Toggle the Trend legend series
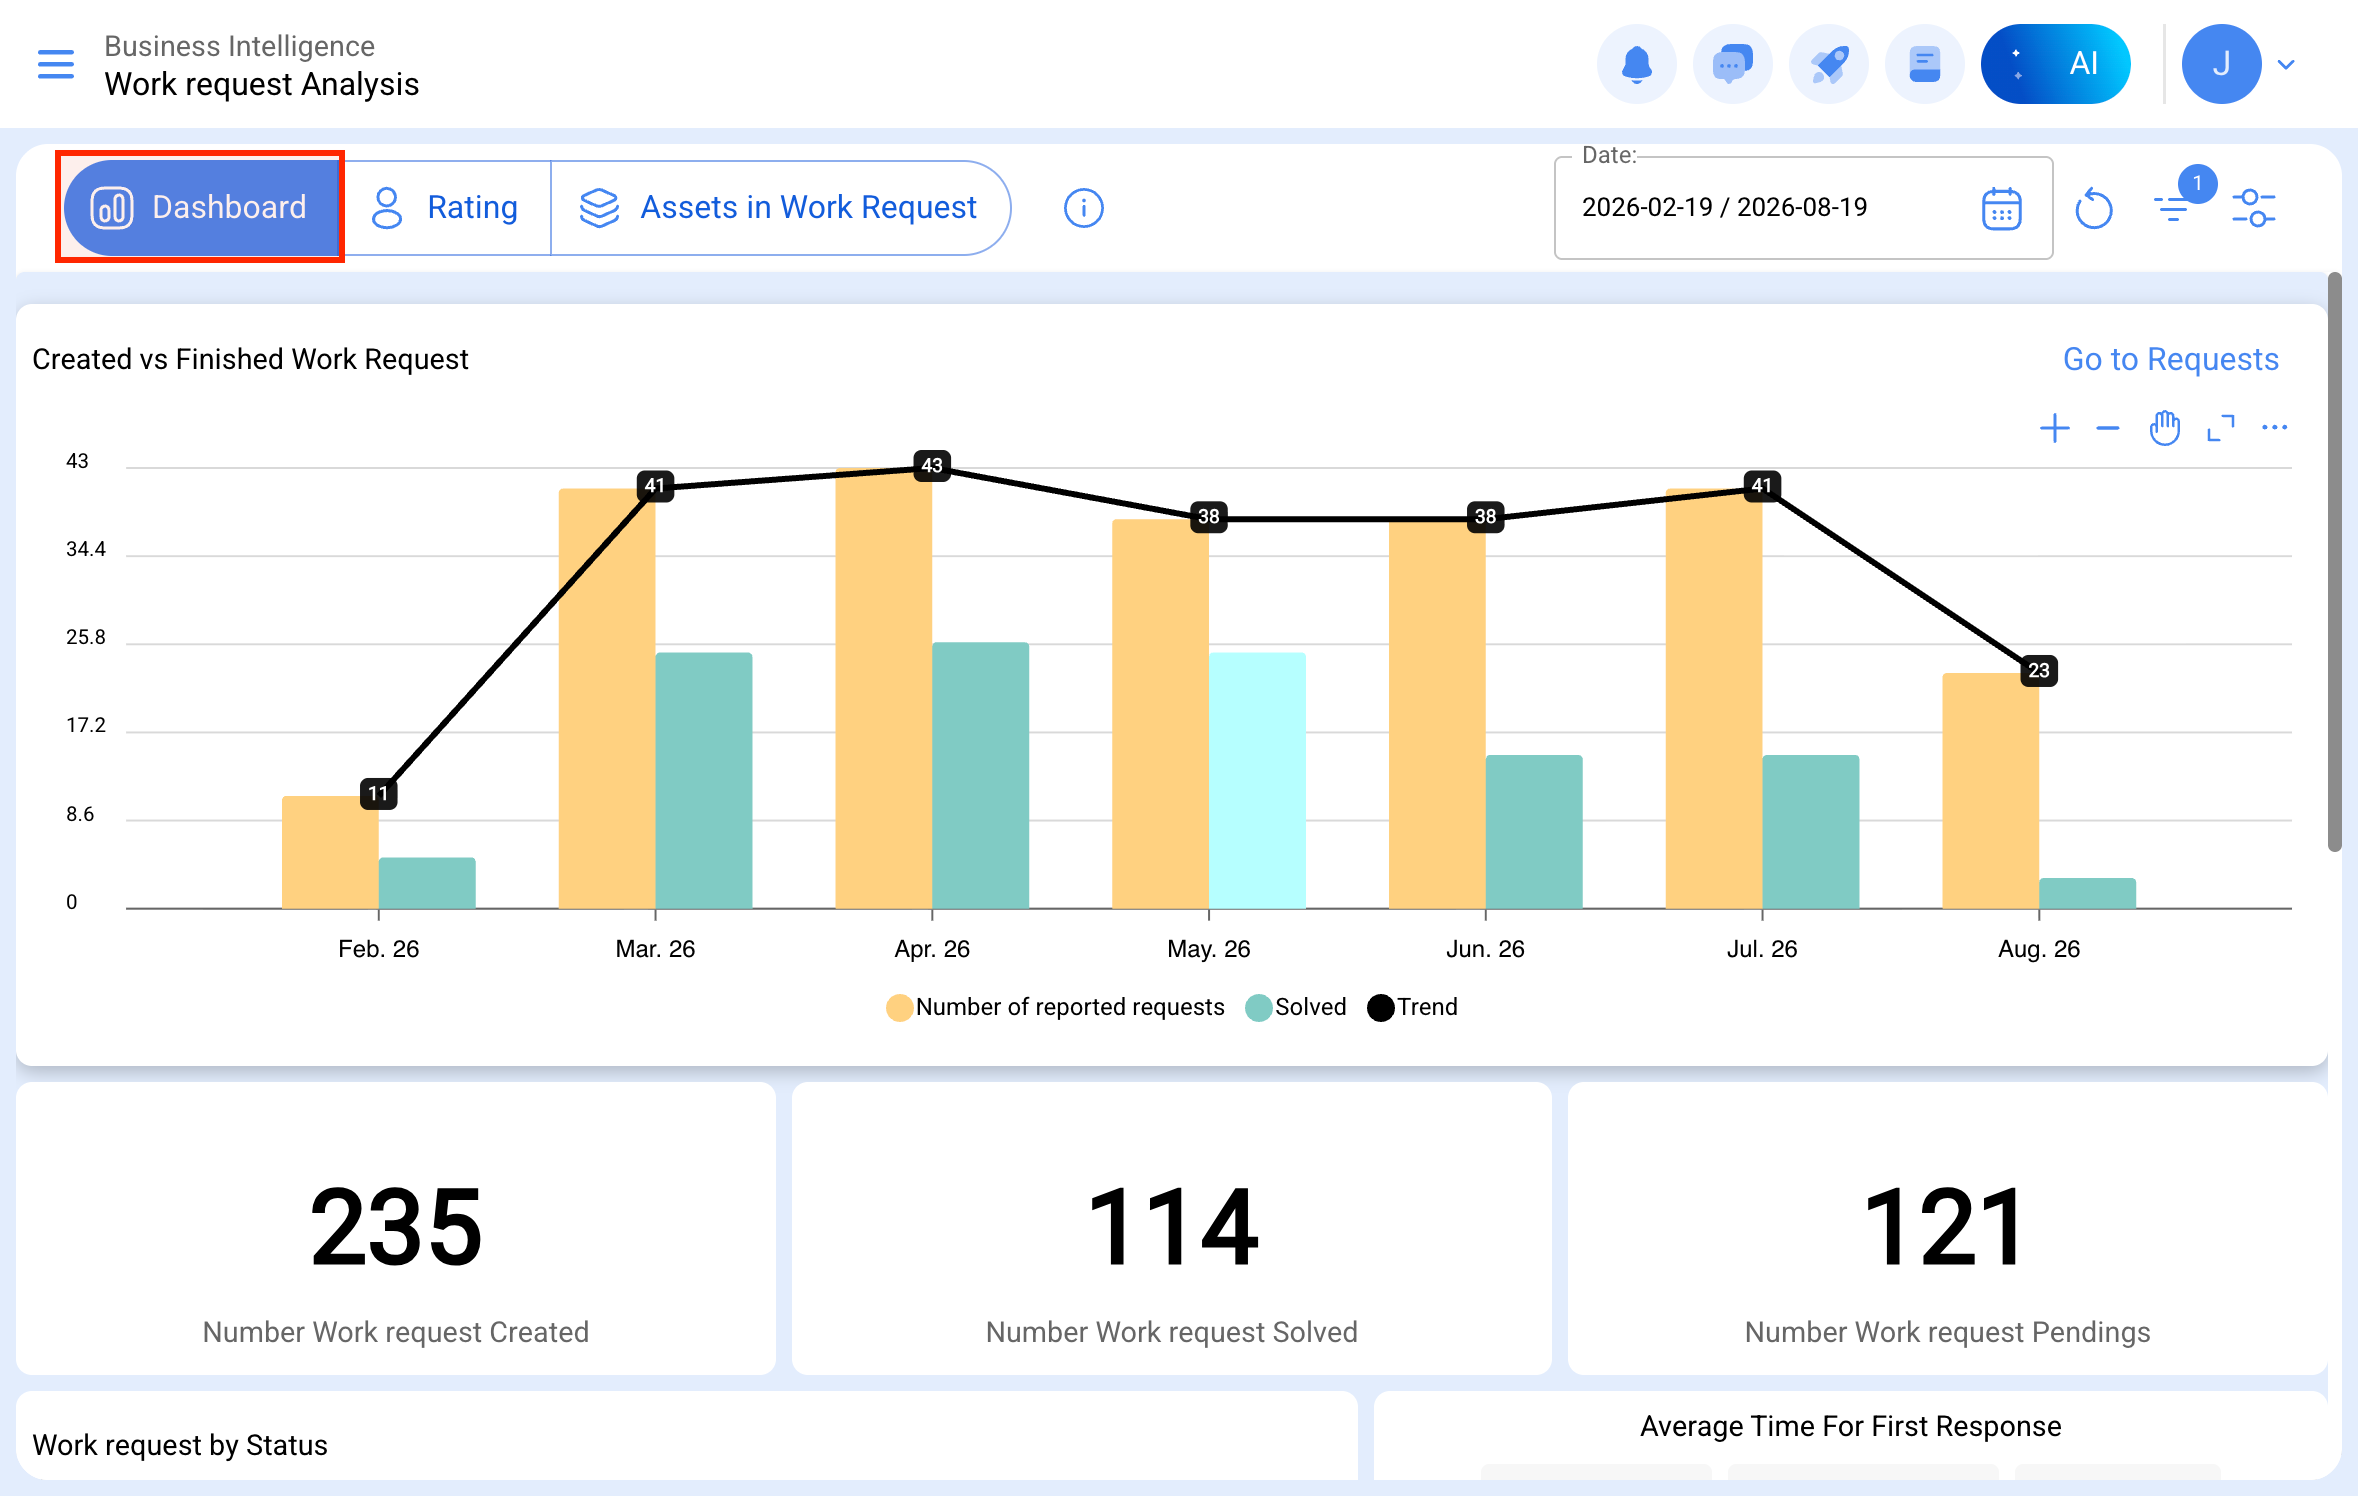2358x1496 pixels. pyautogui.click(x=1412, y=1007)
